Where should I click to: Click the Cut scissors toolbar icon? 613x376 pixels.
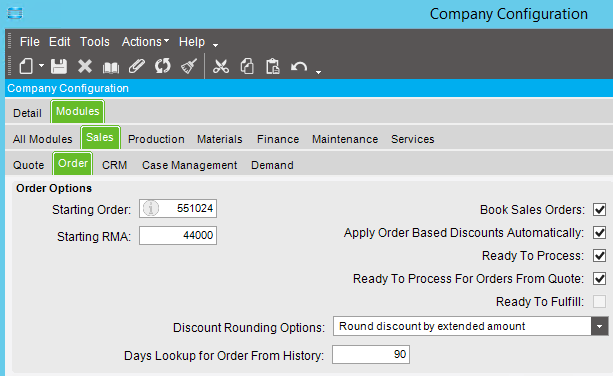click(x=221, y=66)
